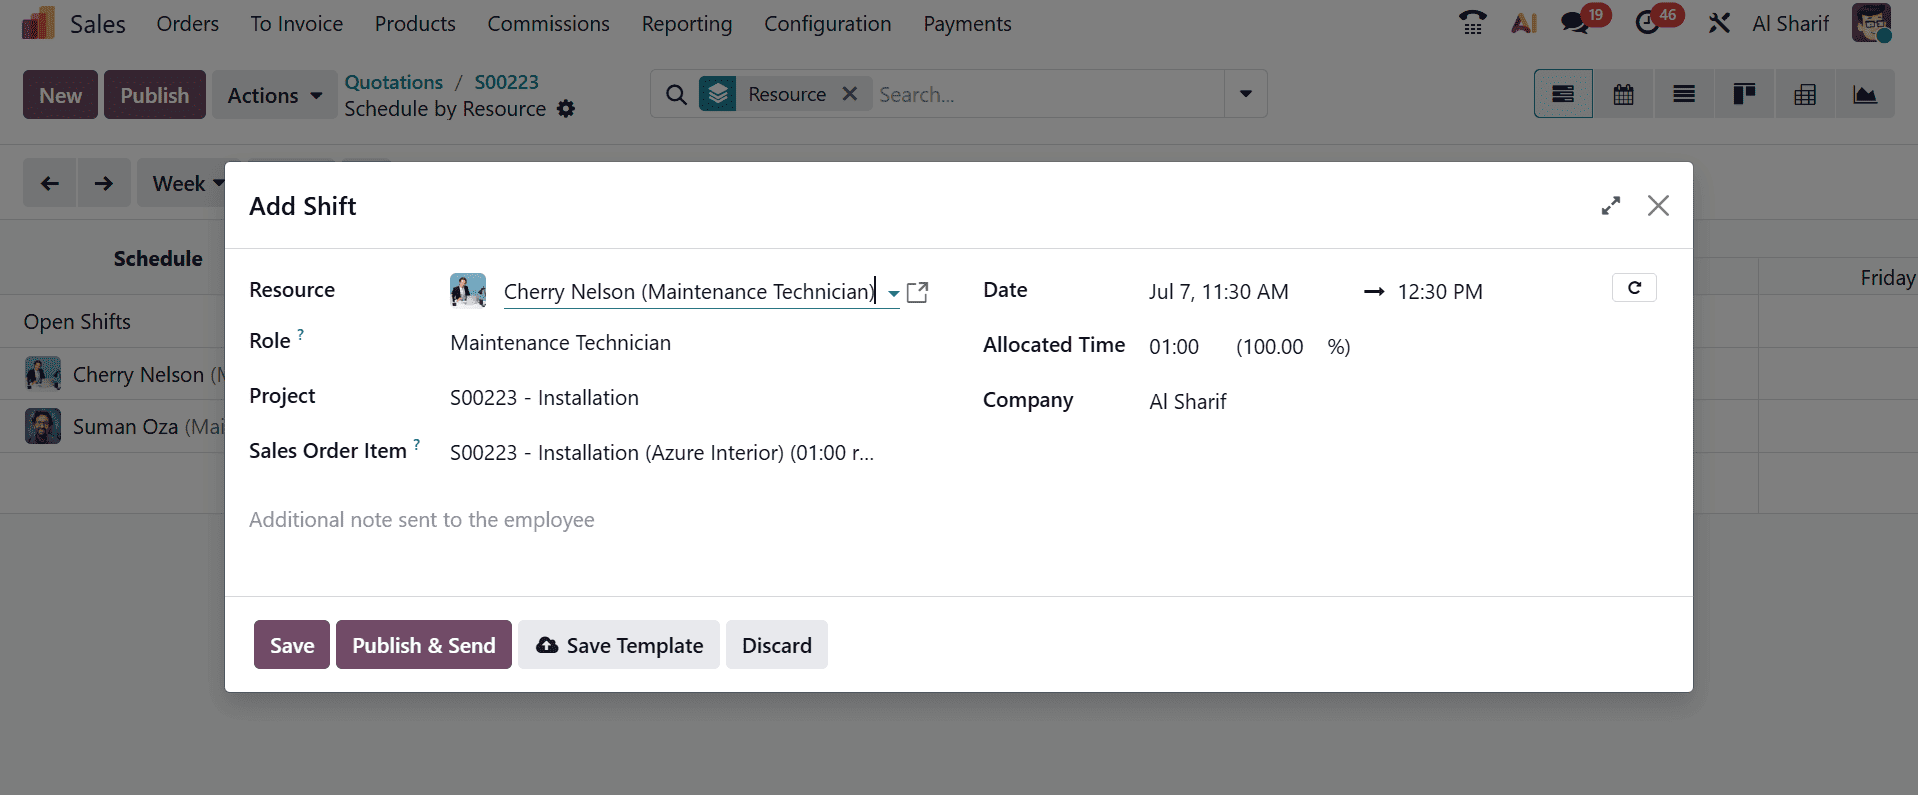Open the Orders menu

click(187, 23)
